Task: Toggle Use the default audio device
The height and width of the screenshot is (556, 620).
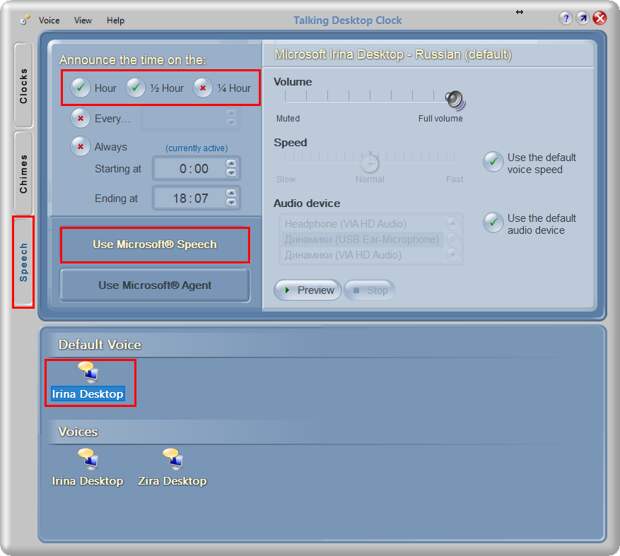Action: [x=493, y=222]
